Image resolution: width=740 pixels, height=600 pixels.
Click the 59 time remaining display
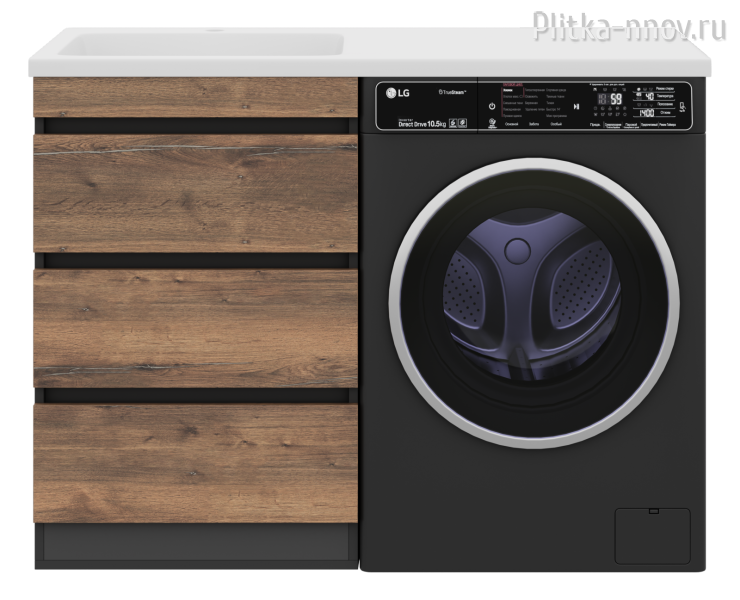(616, 99)
